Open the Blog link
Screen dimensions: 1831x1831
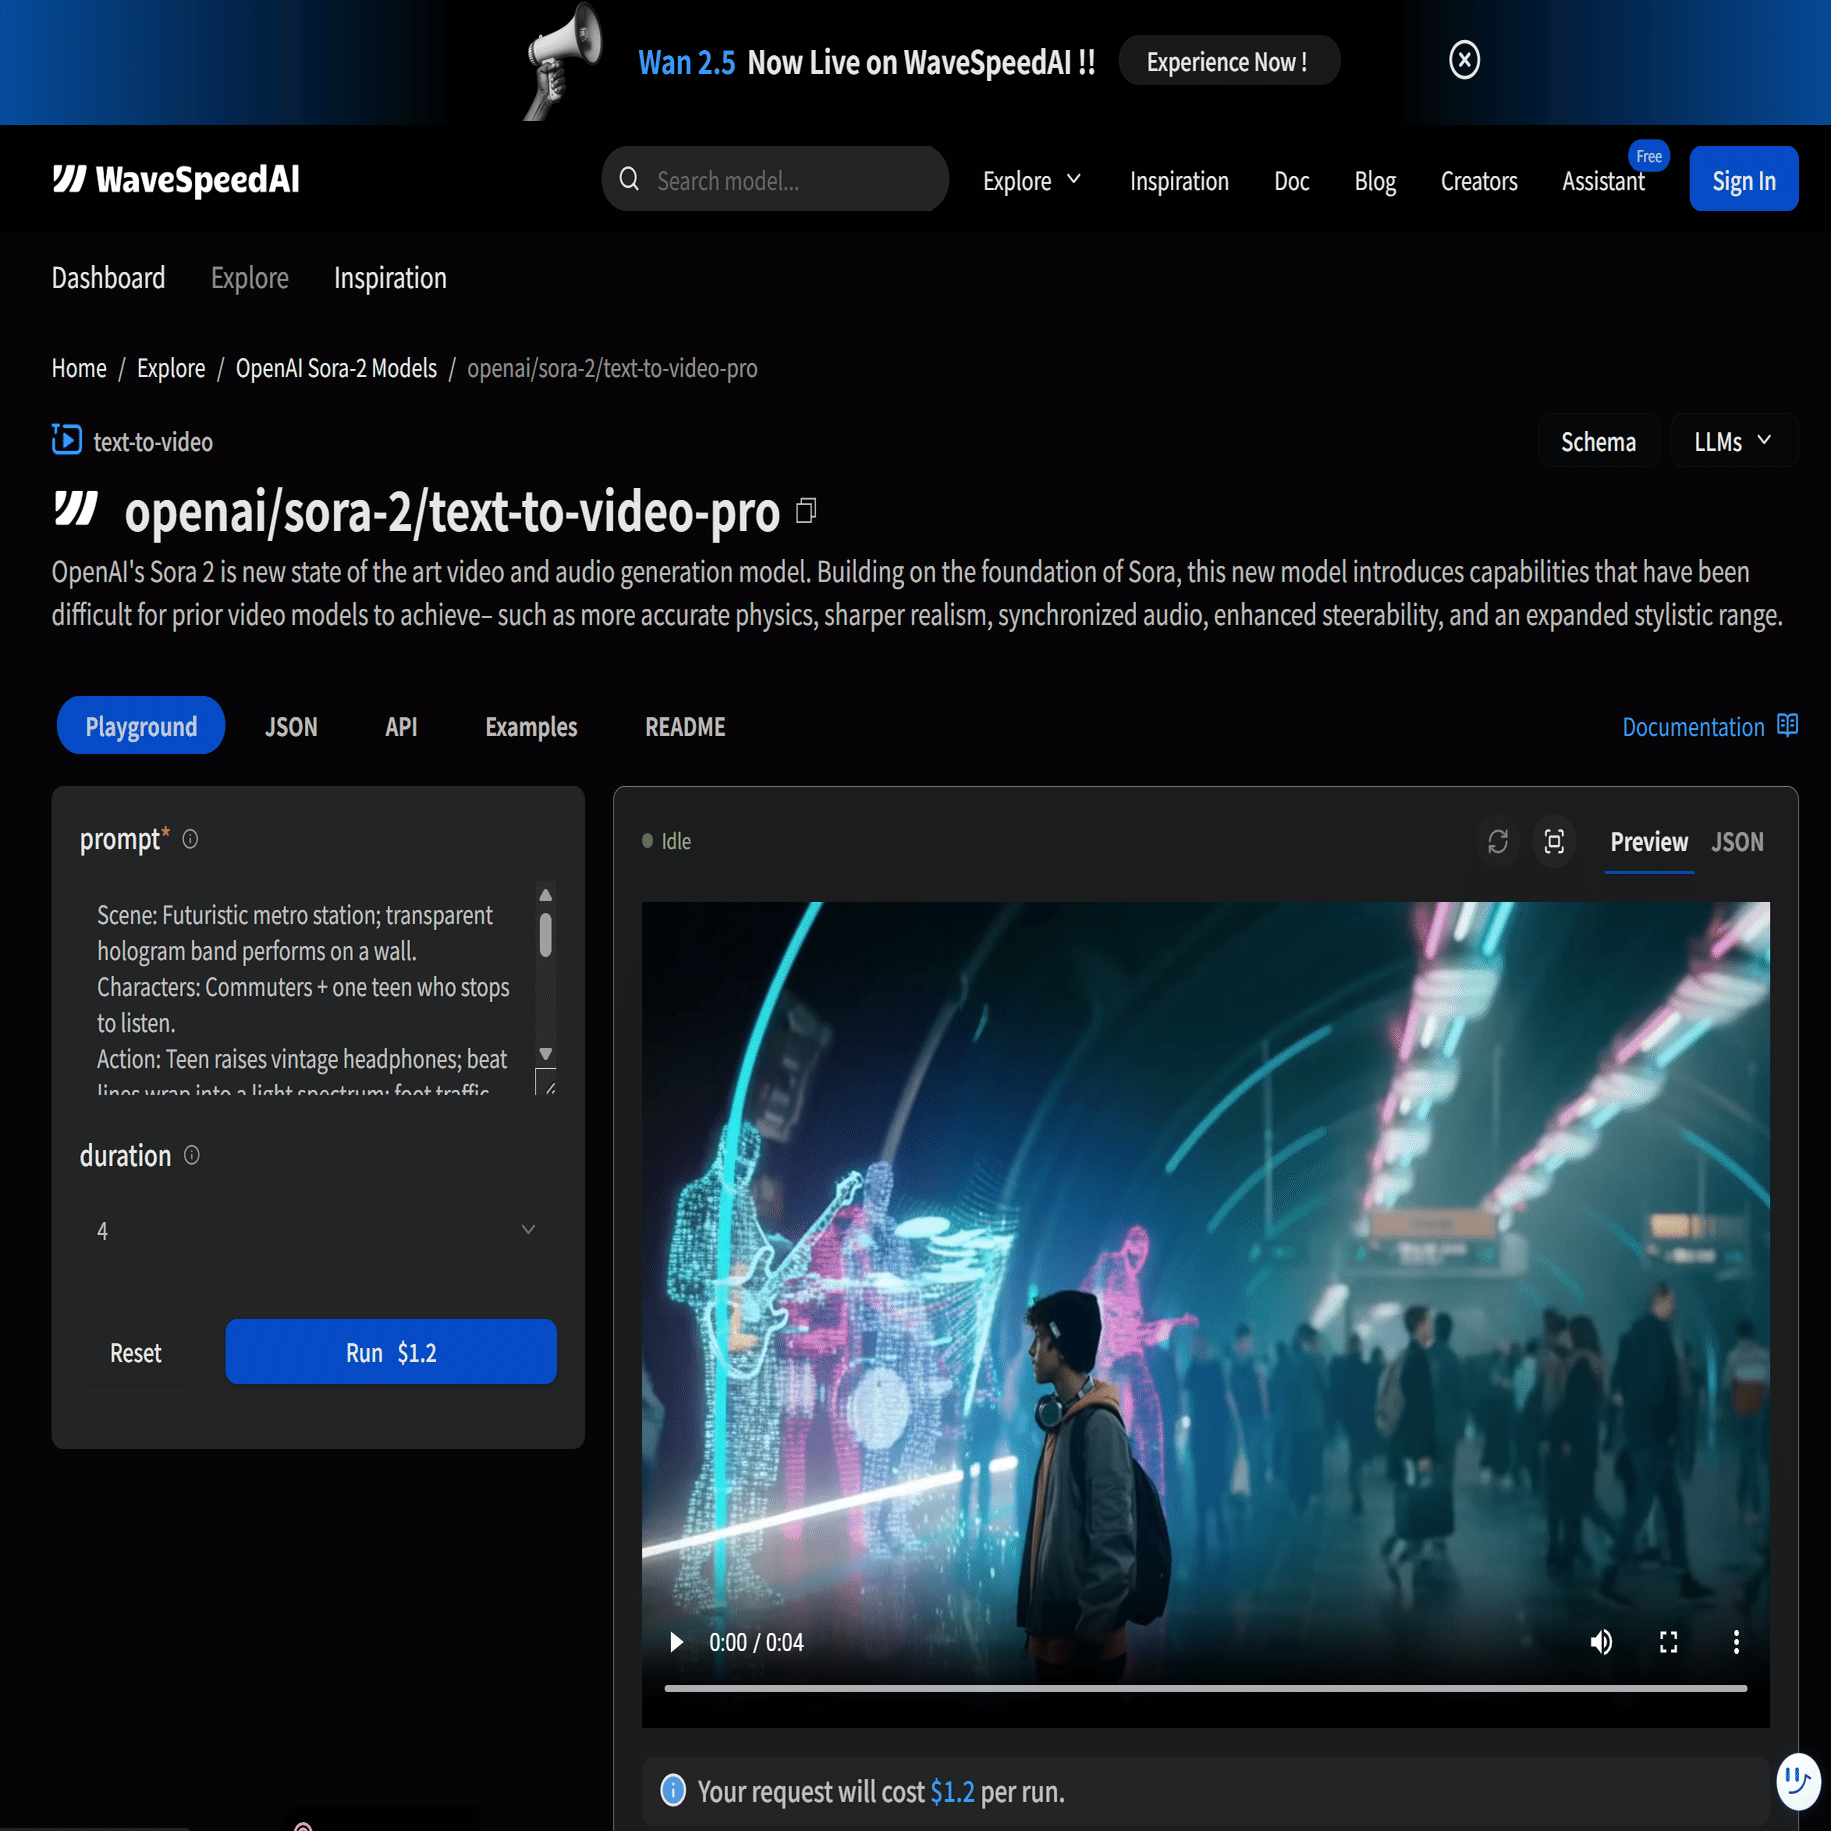tap(1375, 181)
